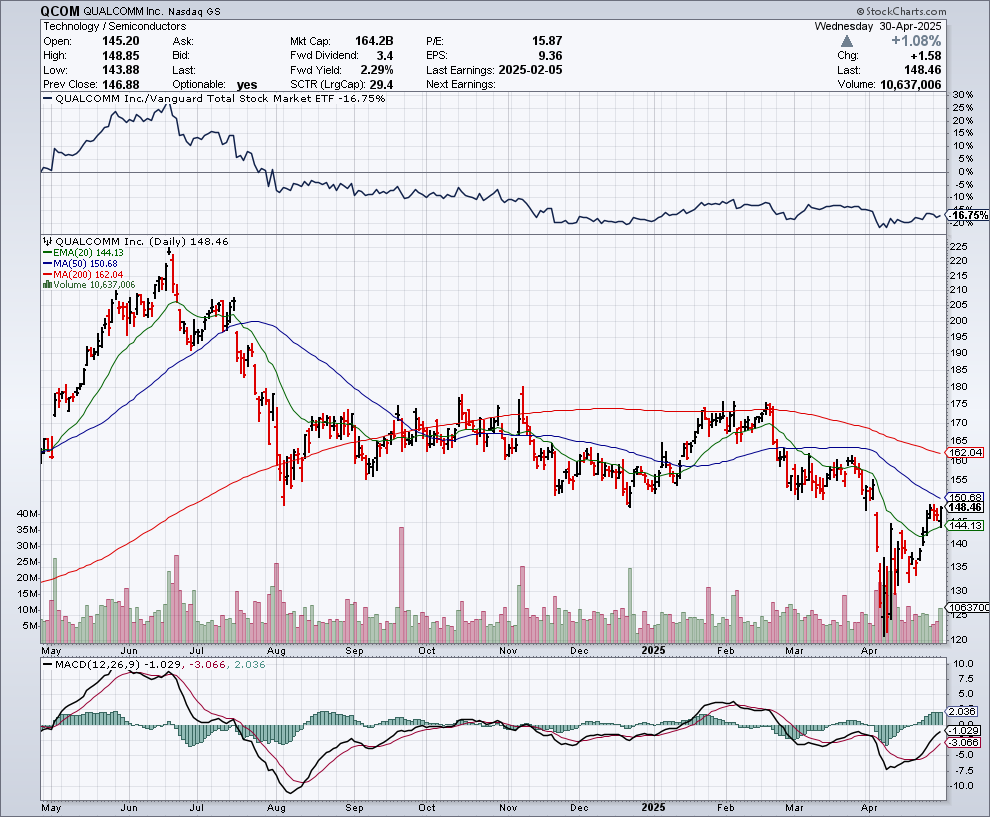The image size is (990, 817).
Task: Click the Last Earnings date 2025-02-05
Action: click(530, 70)
